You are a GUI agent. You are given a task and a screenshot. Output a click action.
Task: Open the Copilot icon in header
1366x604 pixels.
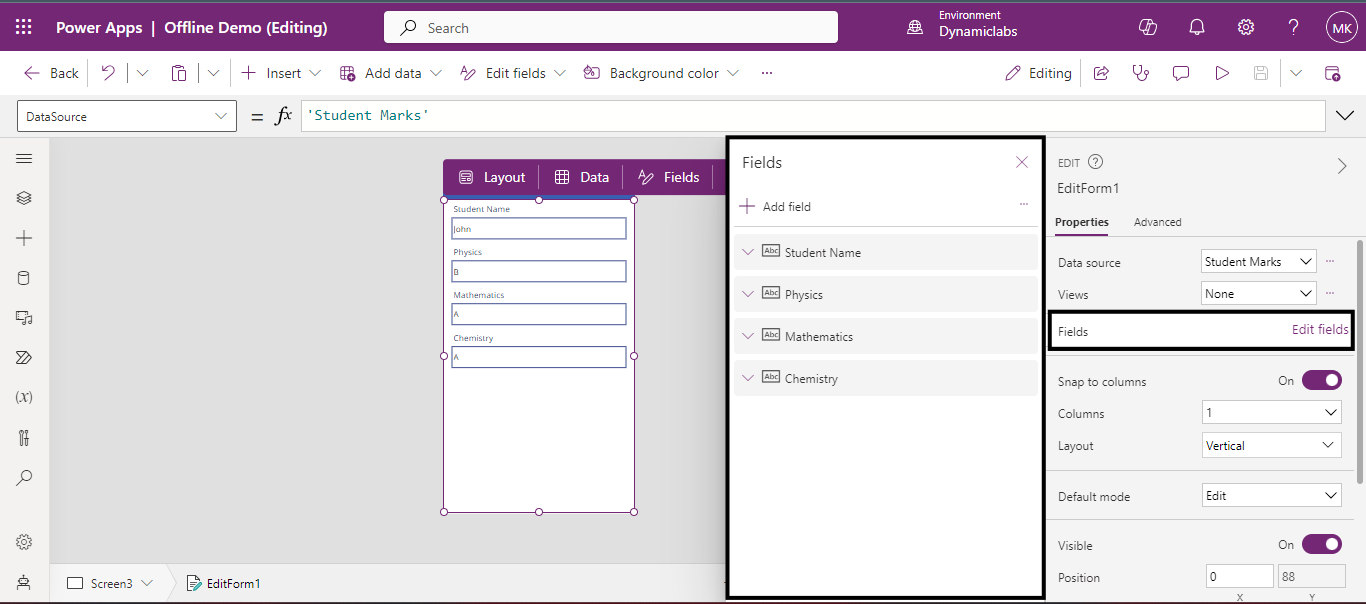point(1148,27)
